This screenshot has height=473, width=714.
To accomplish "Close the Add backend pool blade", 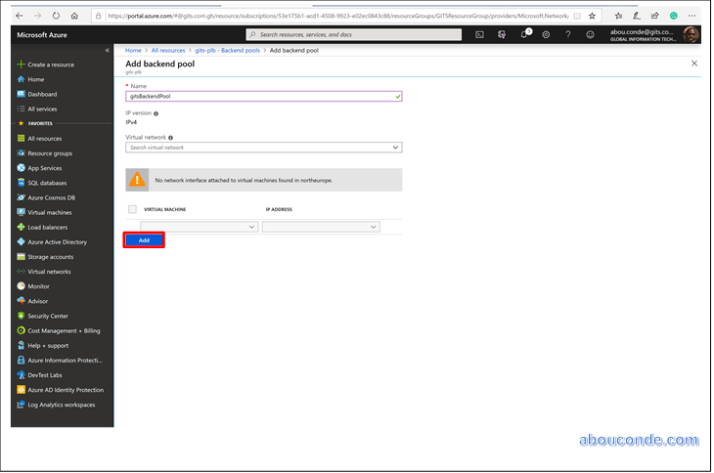I will 694,63.
